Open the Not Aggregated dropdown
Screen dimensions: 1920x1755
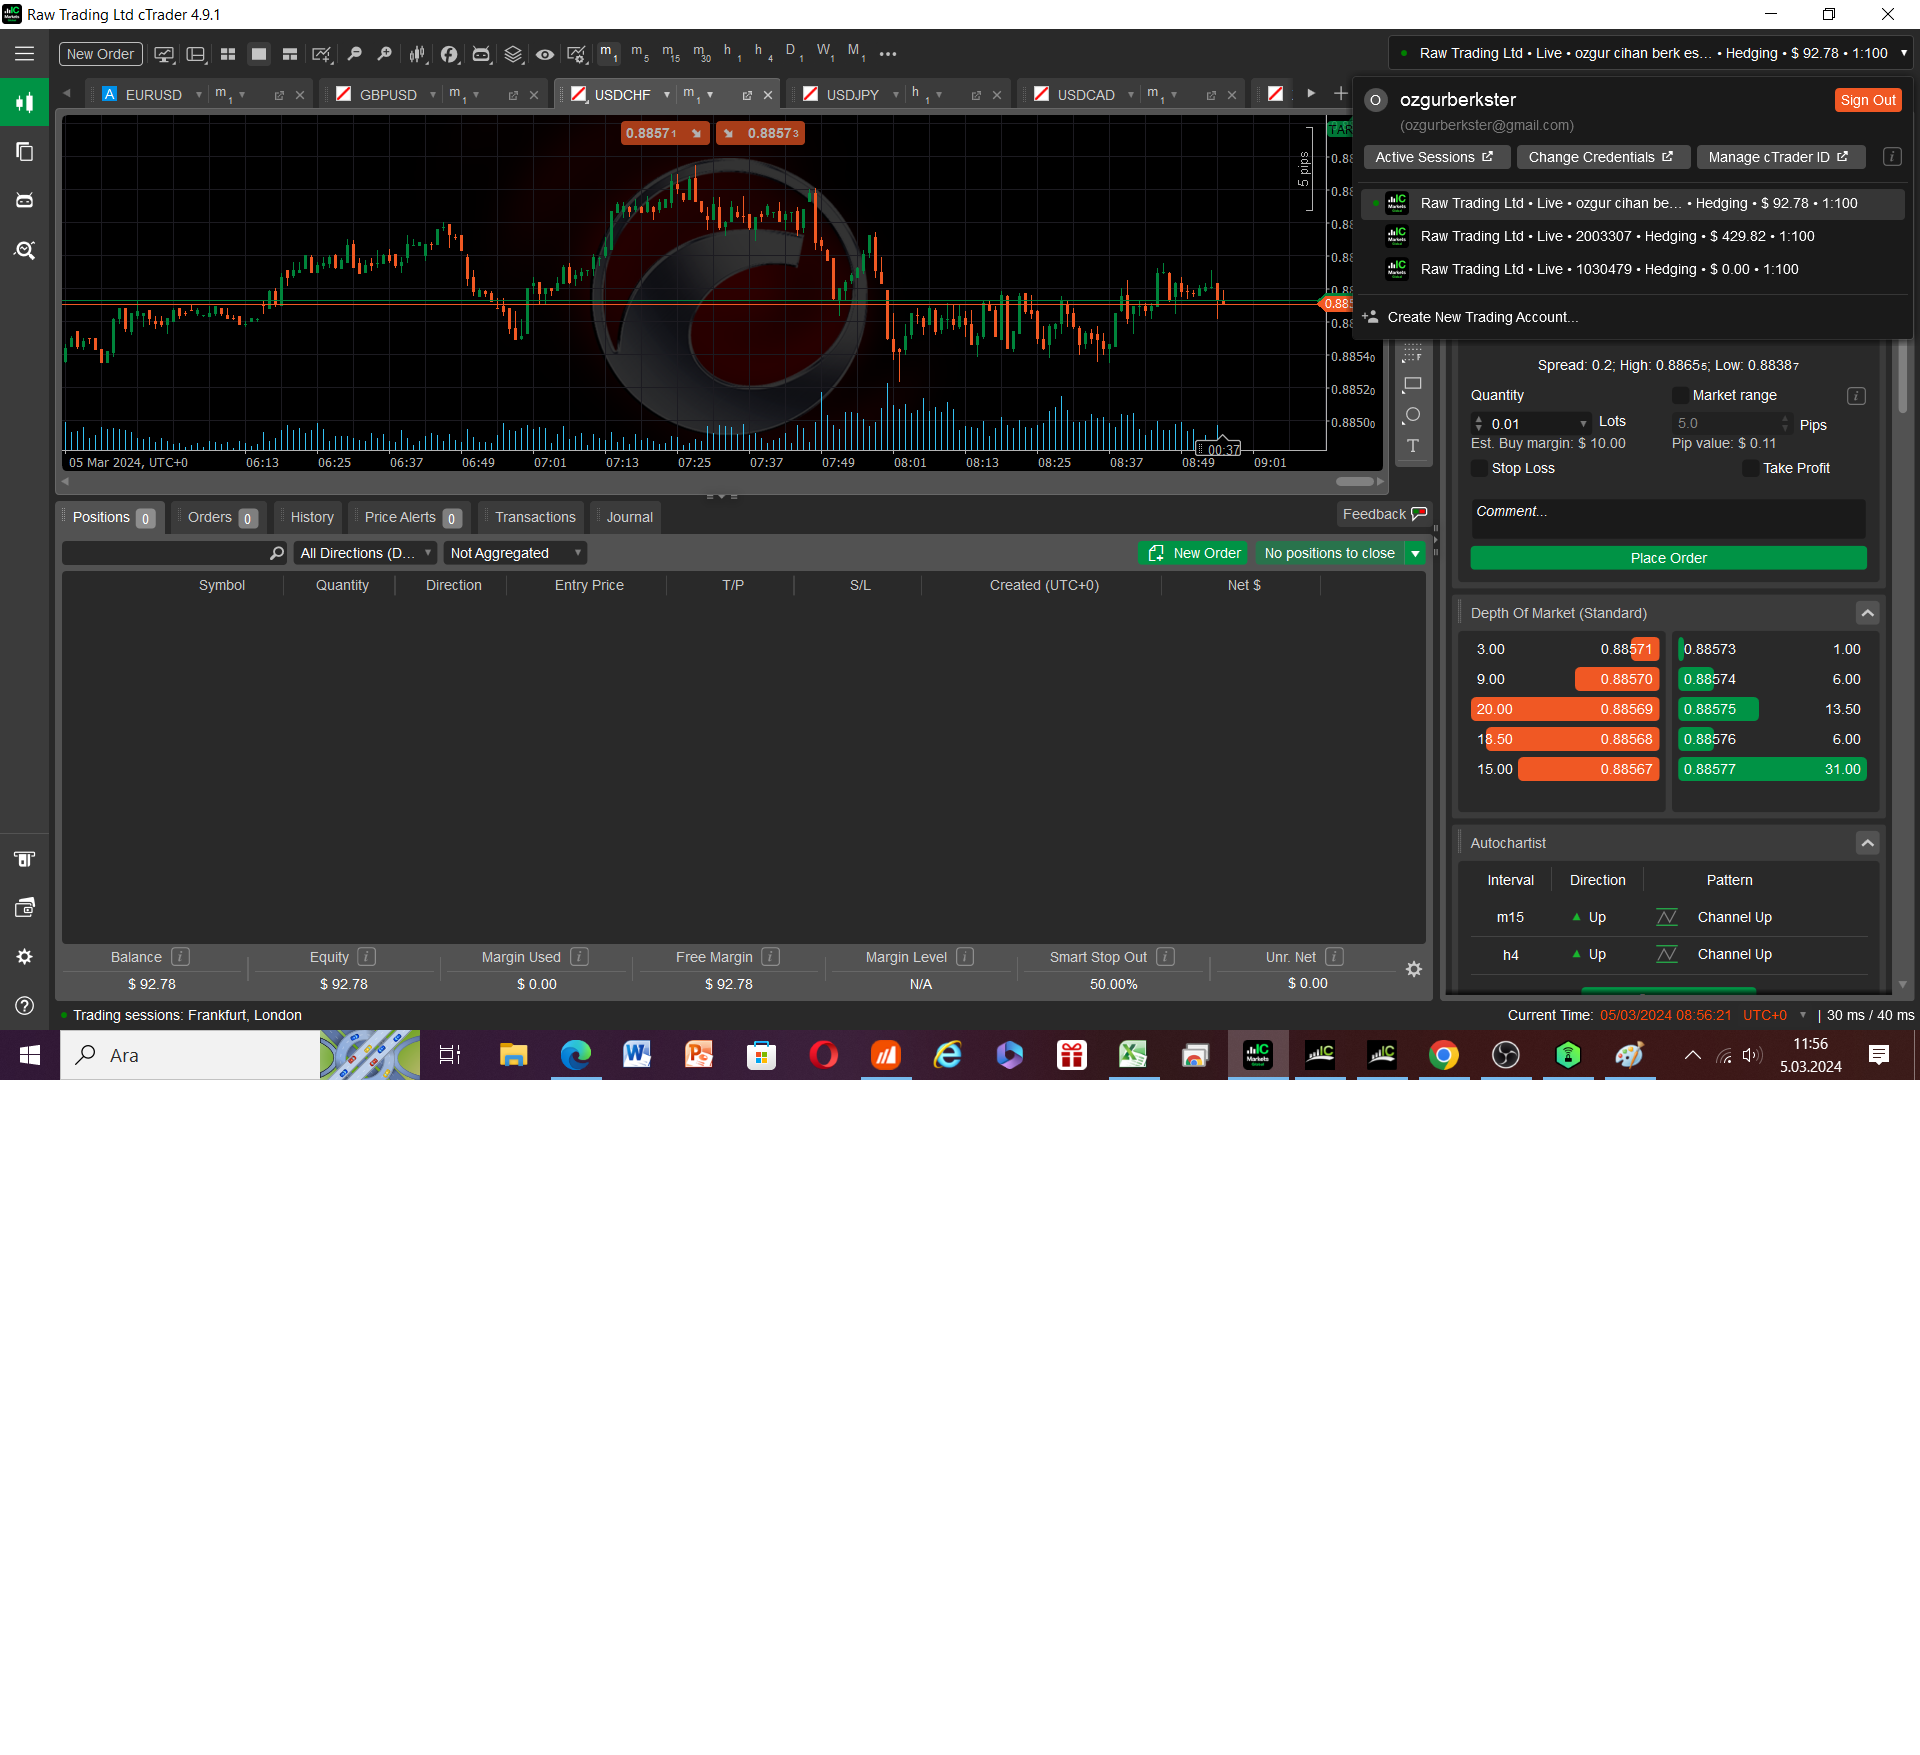pyautogui.click(x=515, y=553)
